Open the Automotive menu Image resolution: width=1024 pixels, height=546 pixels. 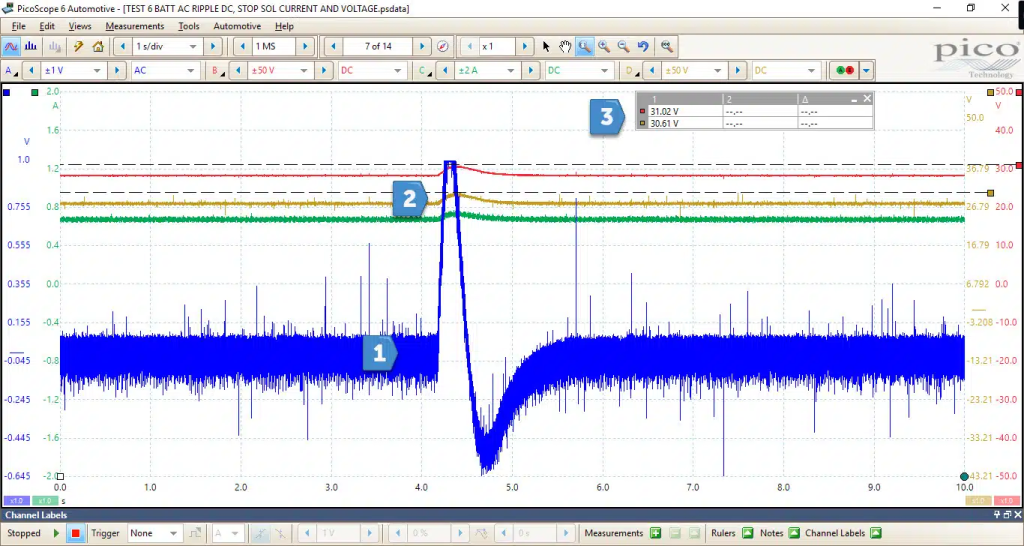pos(237,26)
